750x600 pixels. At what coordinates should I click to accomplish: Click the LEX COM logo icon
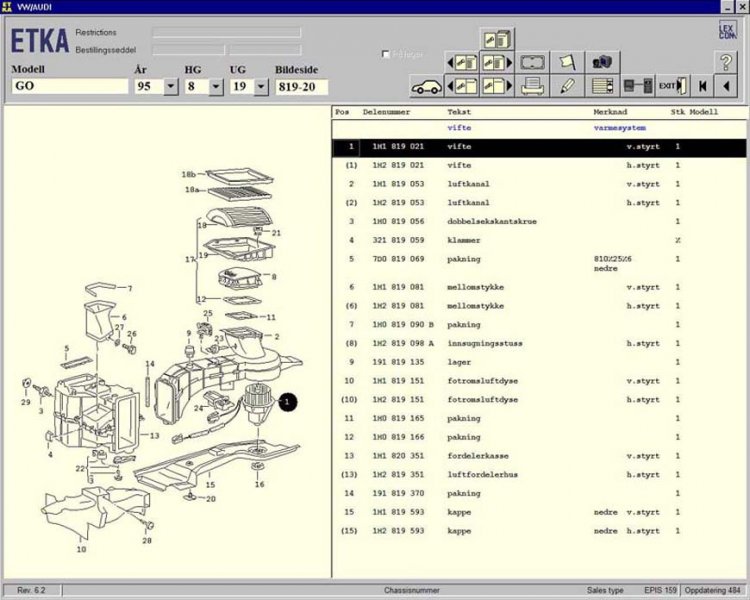coord(727,31)
